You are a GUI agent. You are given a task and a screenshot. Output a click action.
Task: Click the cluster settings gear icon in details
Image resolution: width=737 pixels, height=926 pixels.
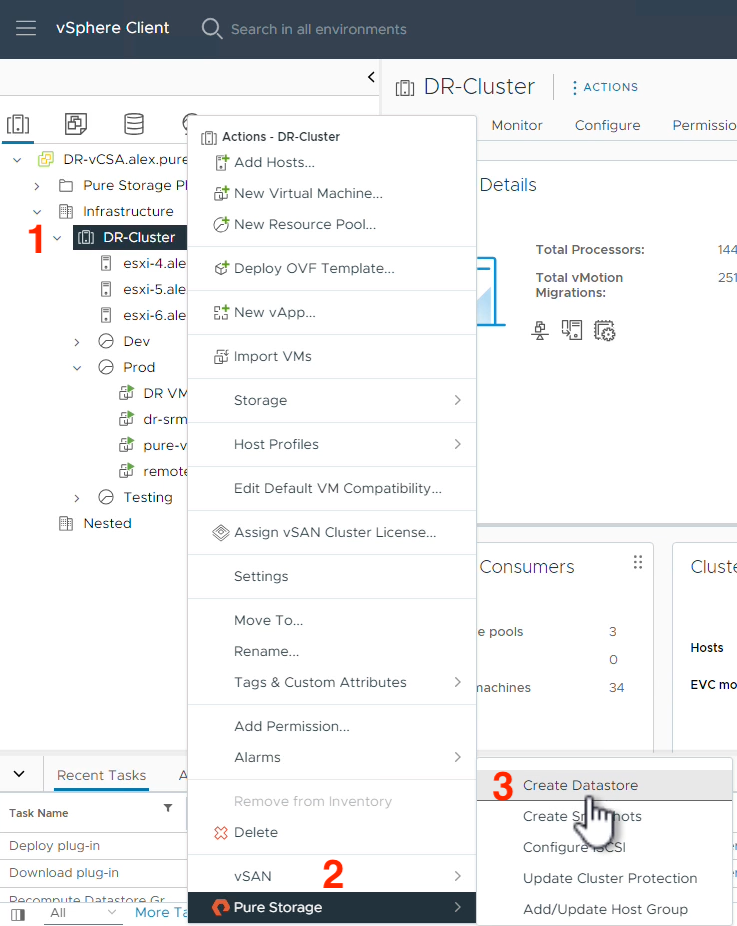[605, 330]
